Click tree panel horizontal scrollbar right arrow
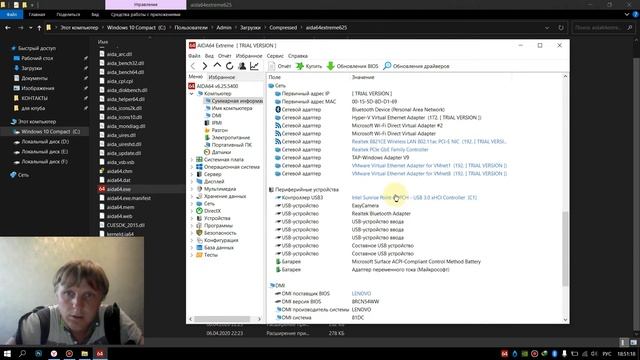Image resolution: width=640 pixels, height=360 pixels. pos(259,319)
